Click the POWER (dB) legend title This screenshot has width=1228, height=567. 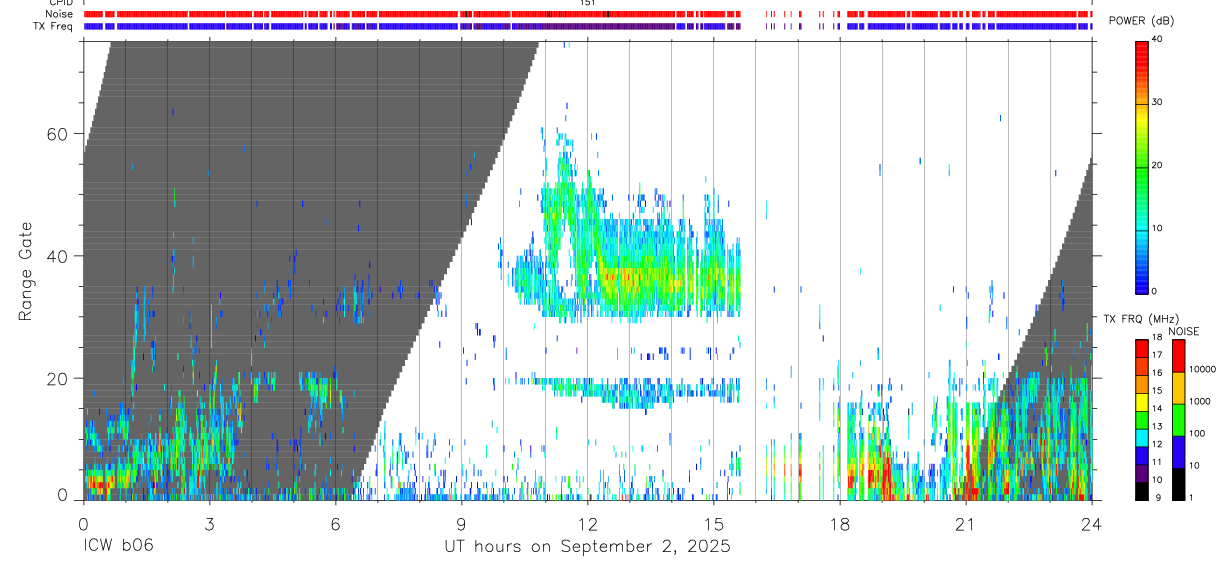1142,20
